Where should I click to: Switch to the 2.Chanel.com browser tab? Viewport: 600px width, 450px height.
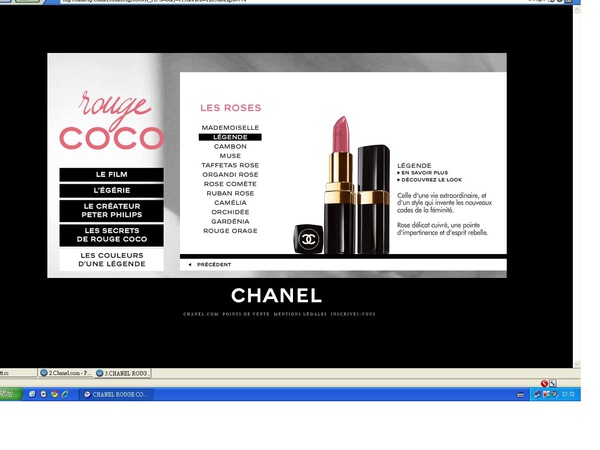(65, 373)
